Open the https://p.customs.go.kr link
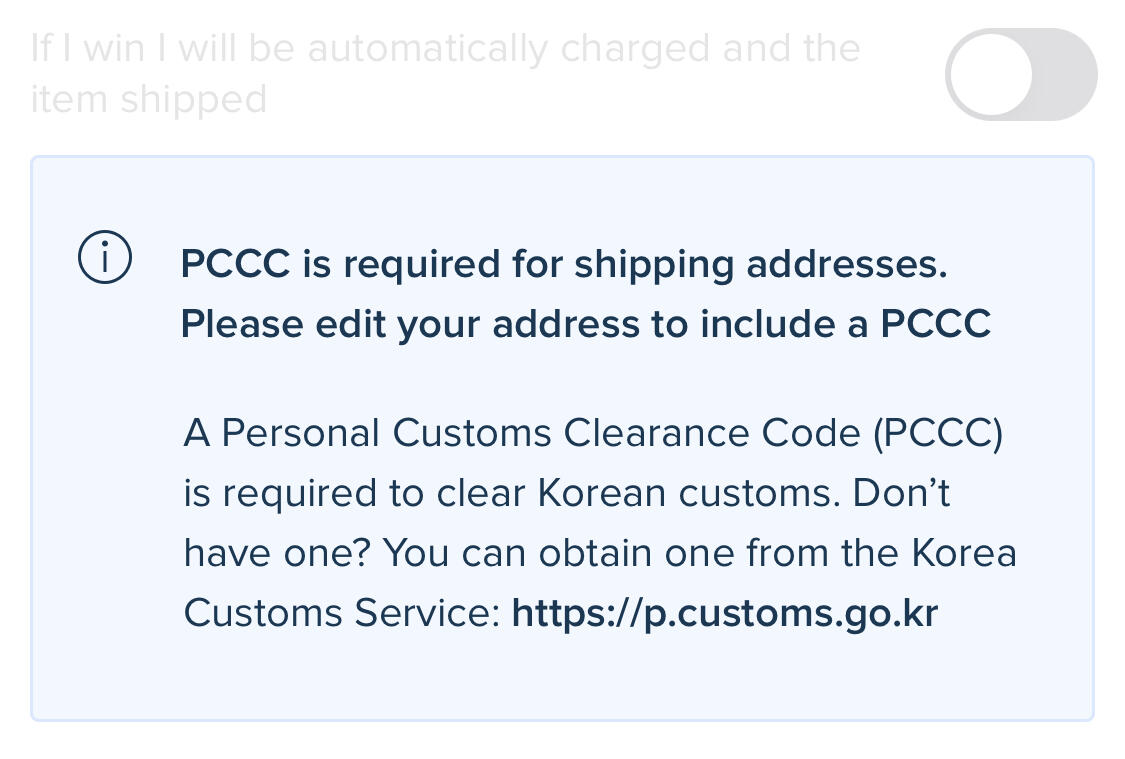Screen dimensions: 1125x759 (x=725, y=613)
